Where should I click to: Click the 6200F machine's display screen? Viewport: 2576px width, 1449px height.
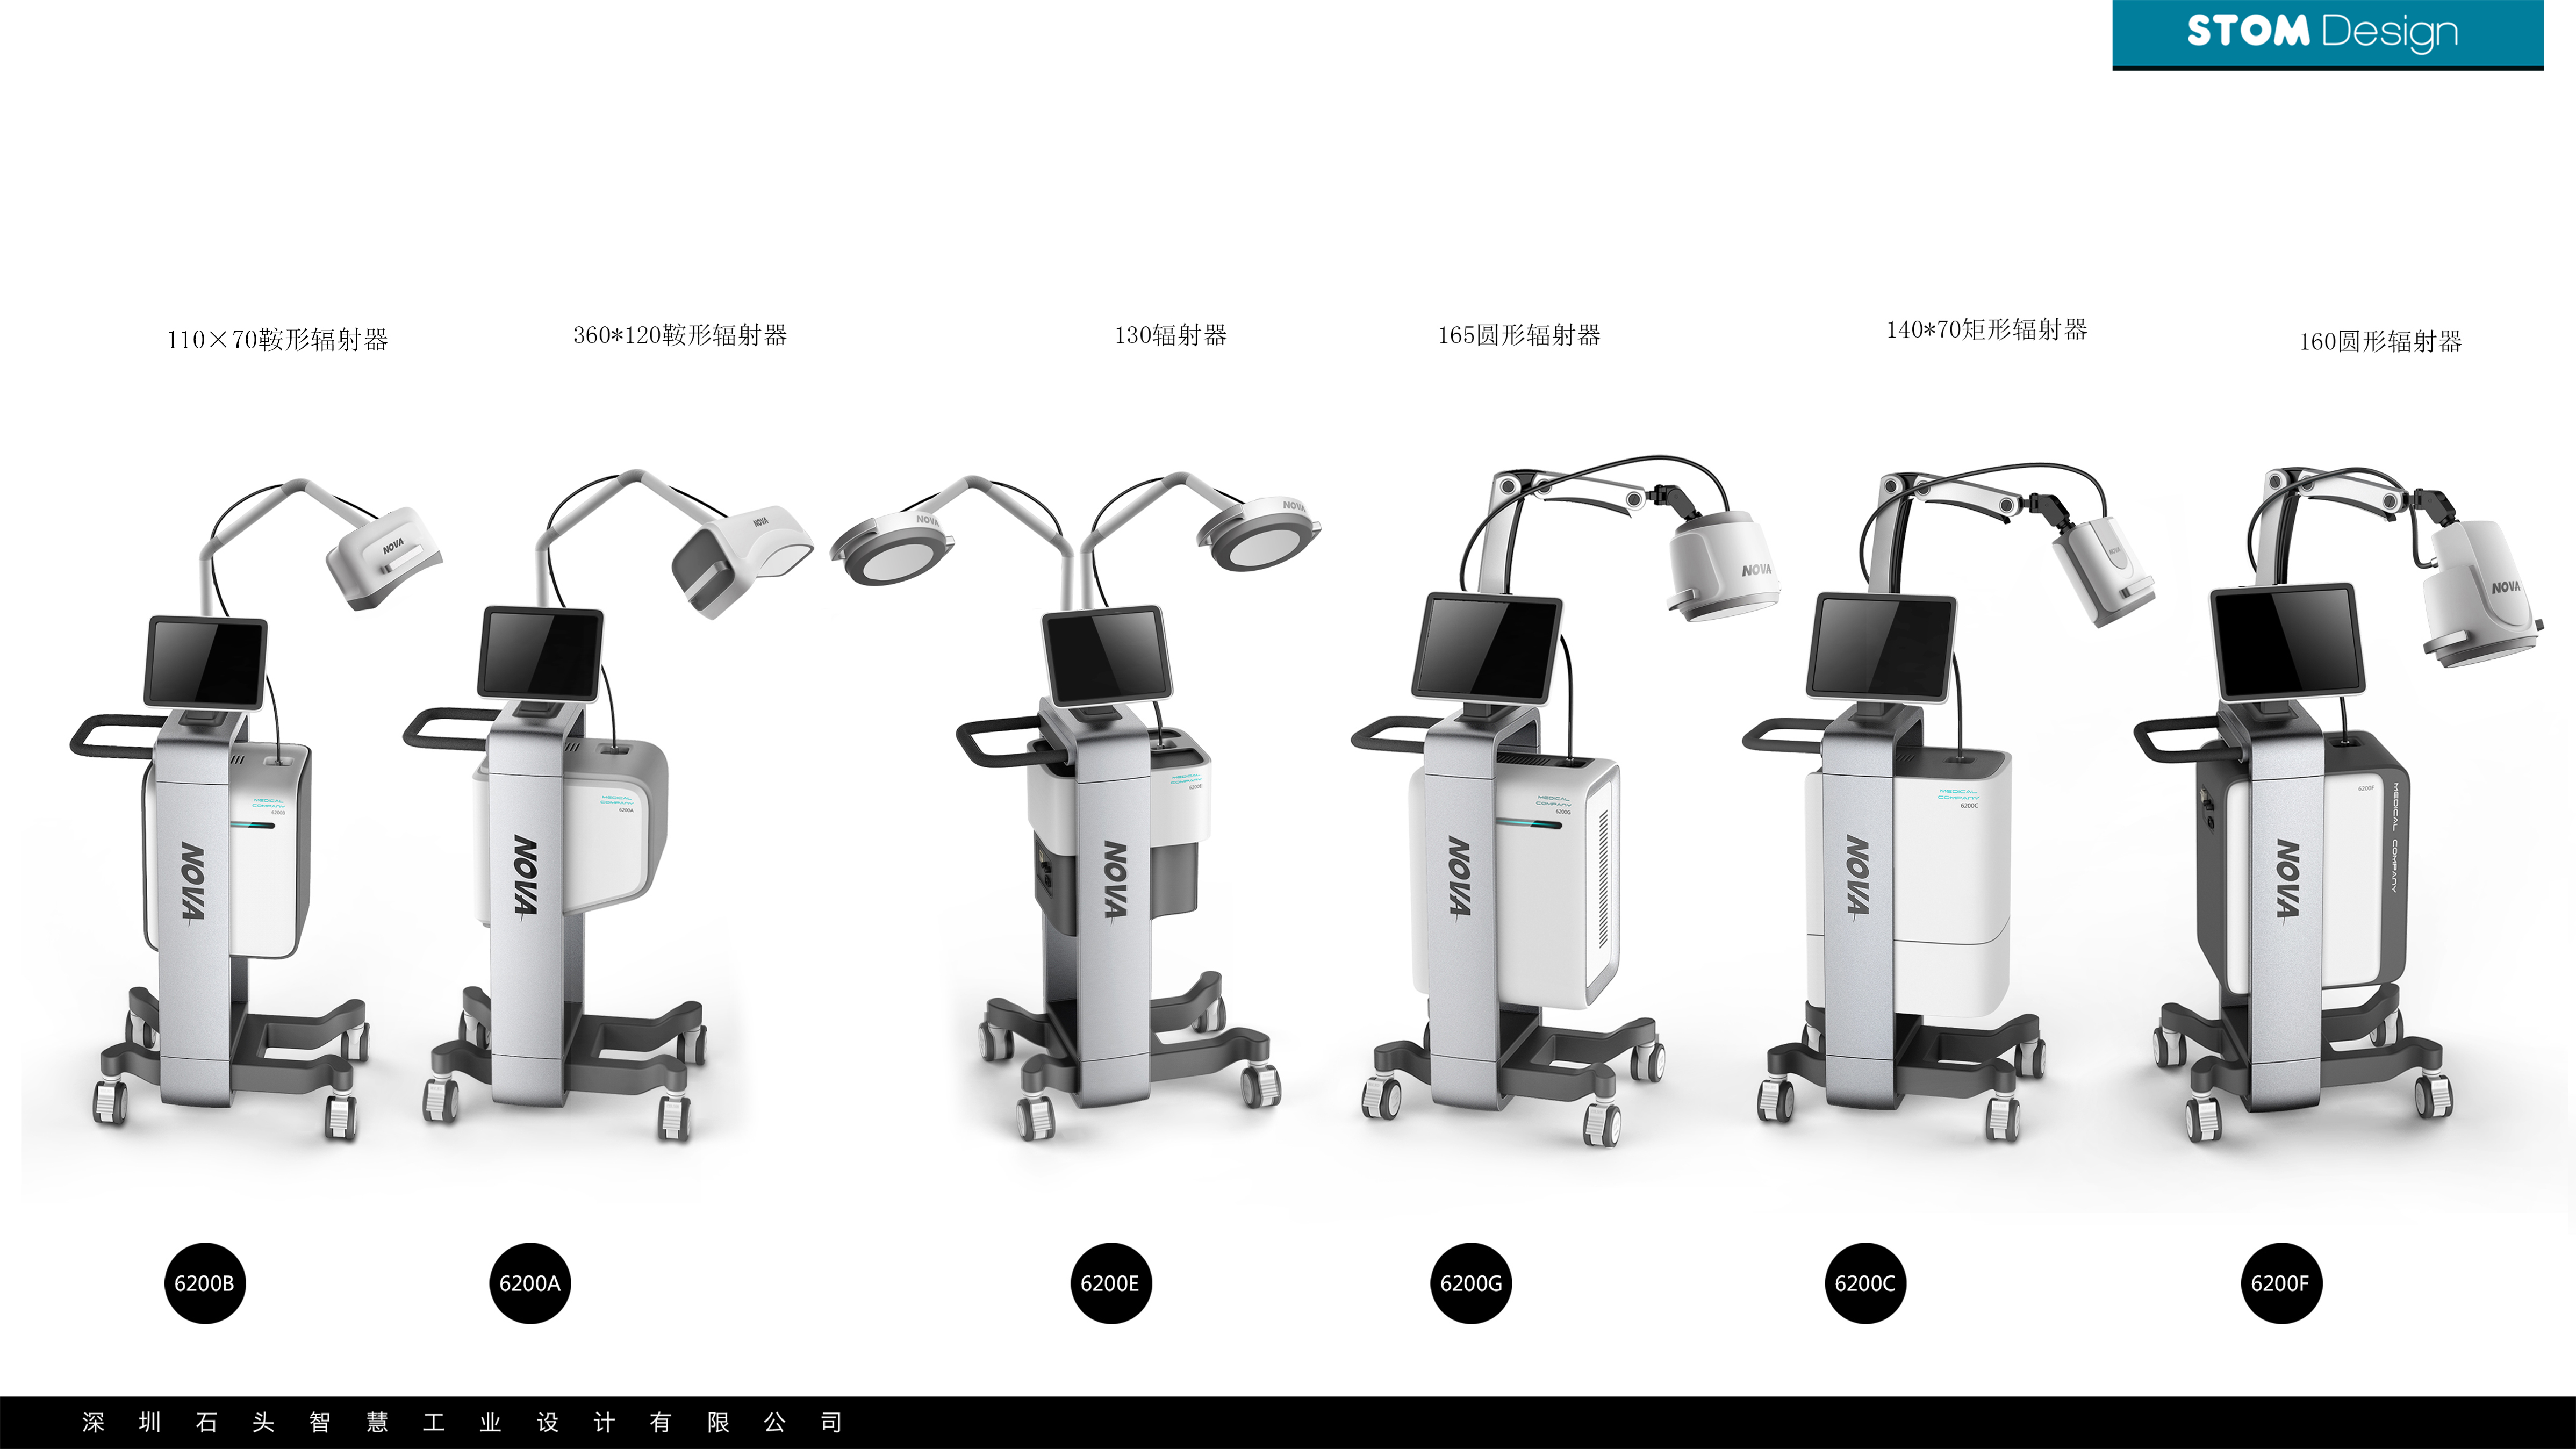pos(2288,642)
